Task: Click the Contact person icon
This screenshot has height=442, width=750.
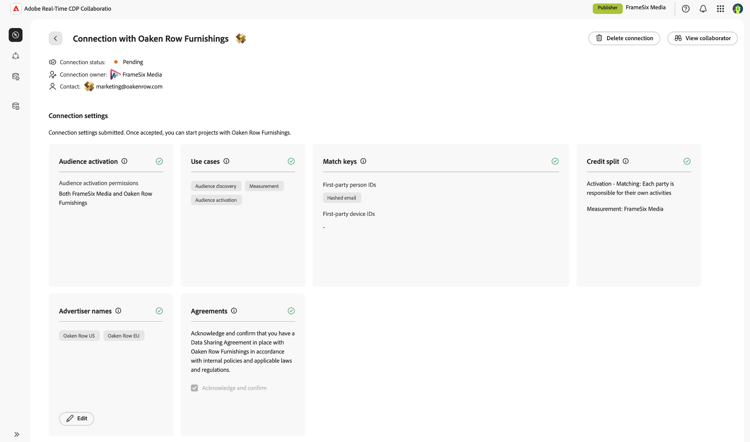Action: [x=53, y=87]
